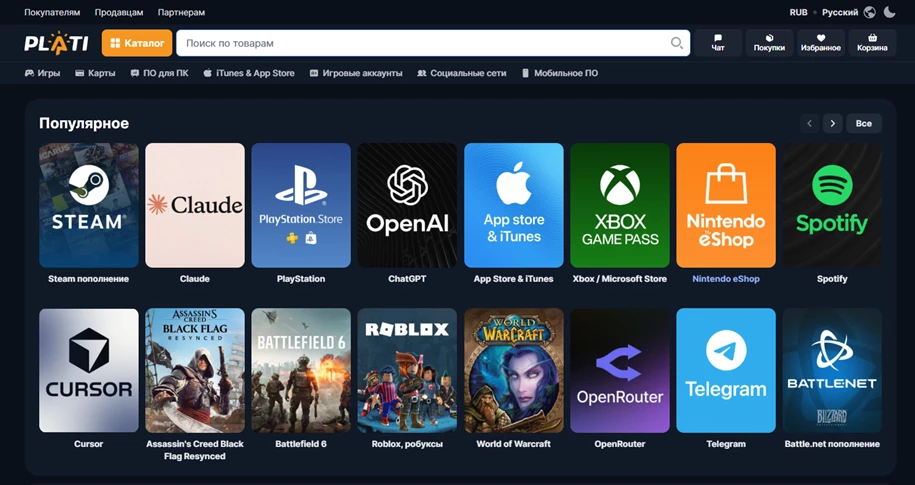The image size is (915, 485).
Task: Open Избранное favorites heart icon
Action: pos(820,43)
